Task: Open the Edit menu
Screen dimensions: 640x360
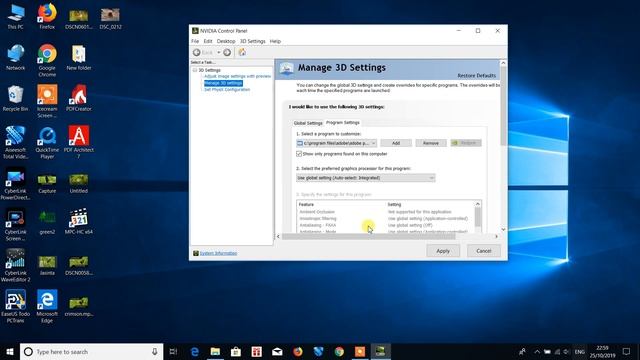Action: 208,41
